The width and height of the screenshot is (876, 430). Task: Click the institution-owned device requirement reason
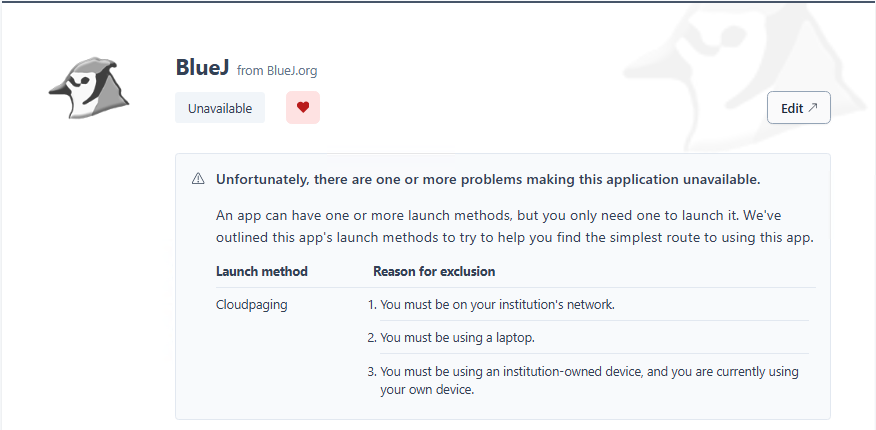(x=589, y=372)
